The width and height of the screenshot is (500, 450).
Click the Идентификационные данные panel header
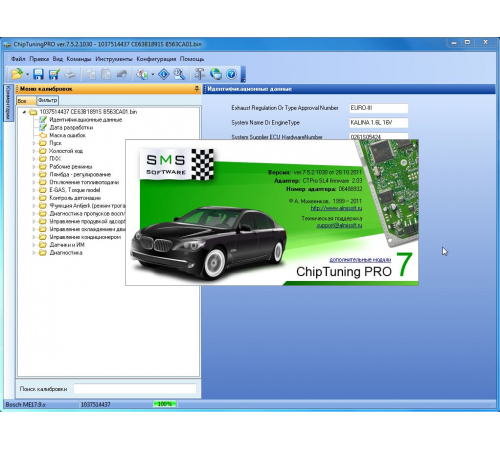(x=349, y=89)
